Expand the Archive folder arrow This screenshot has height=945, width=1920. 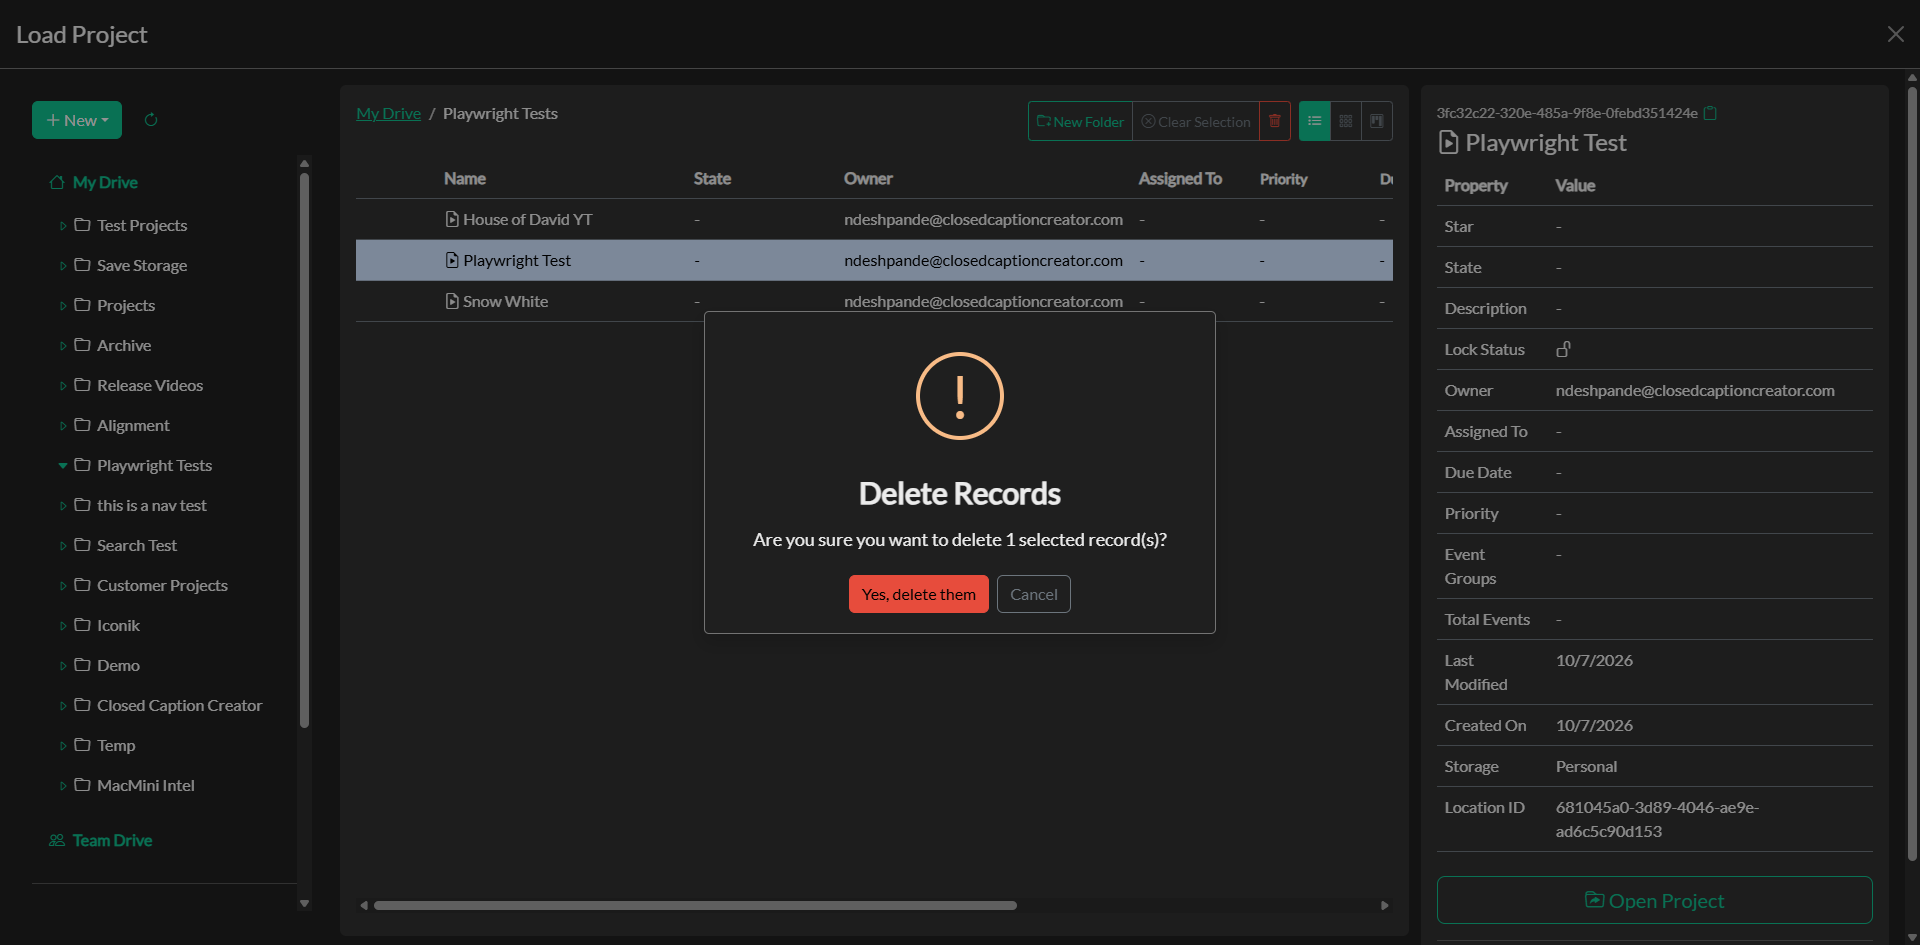[x=63, y=346]
